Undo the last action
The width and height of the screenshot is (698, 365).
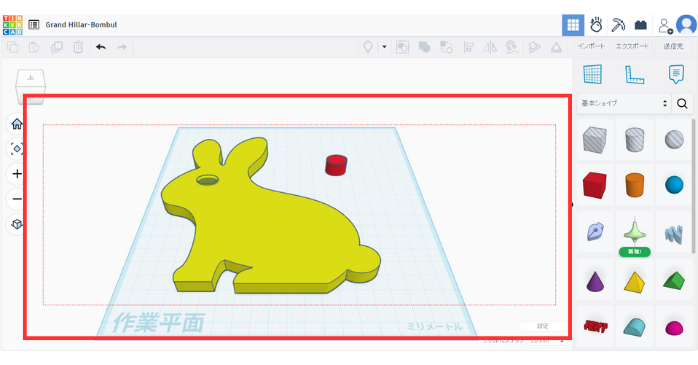[x=101, y=47]
